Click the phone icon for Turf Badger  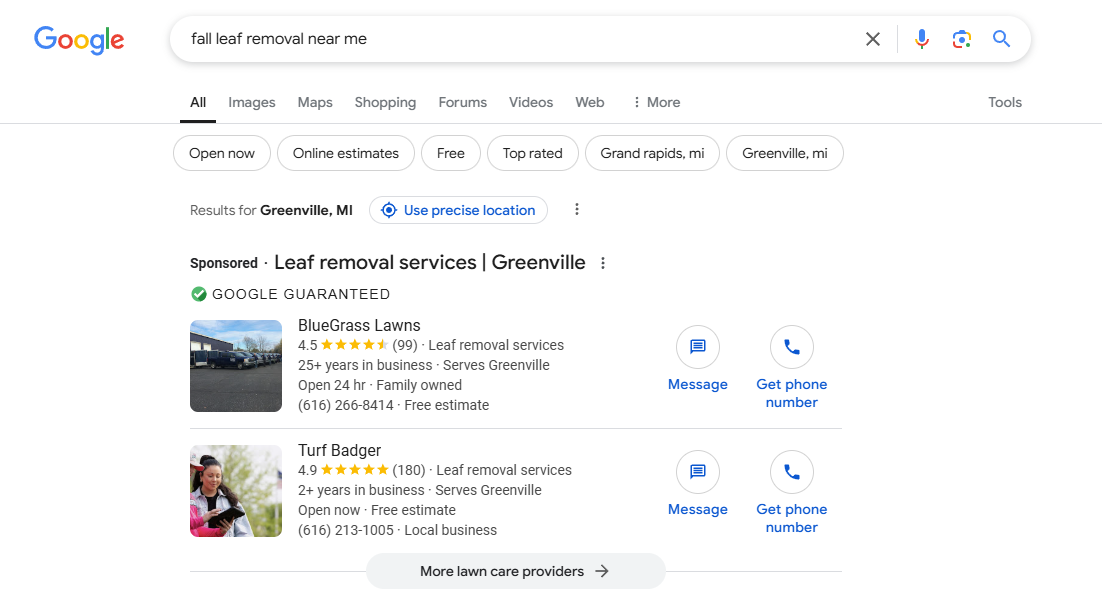791,471
